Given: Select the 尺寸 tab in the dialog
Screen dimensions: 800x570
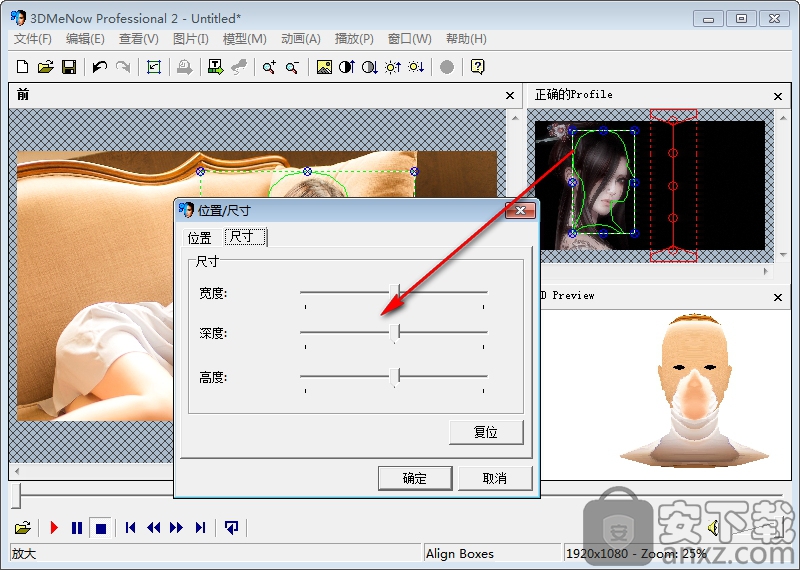Looking at the screenshot, I should point(245,237).
